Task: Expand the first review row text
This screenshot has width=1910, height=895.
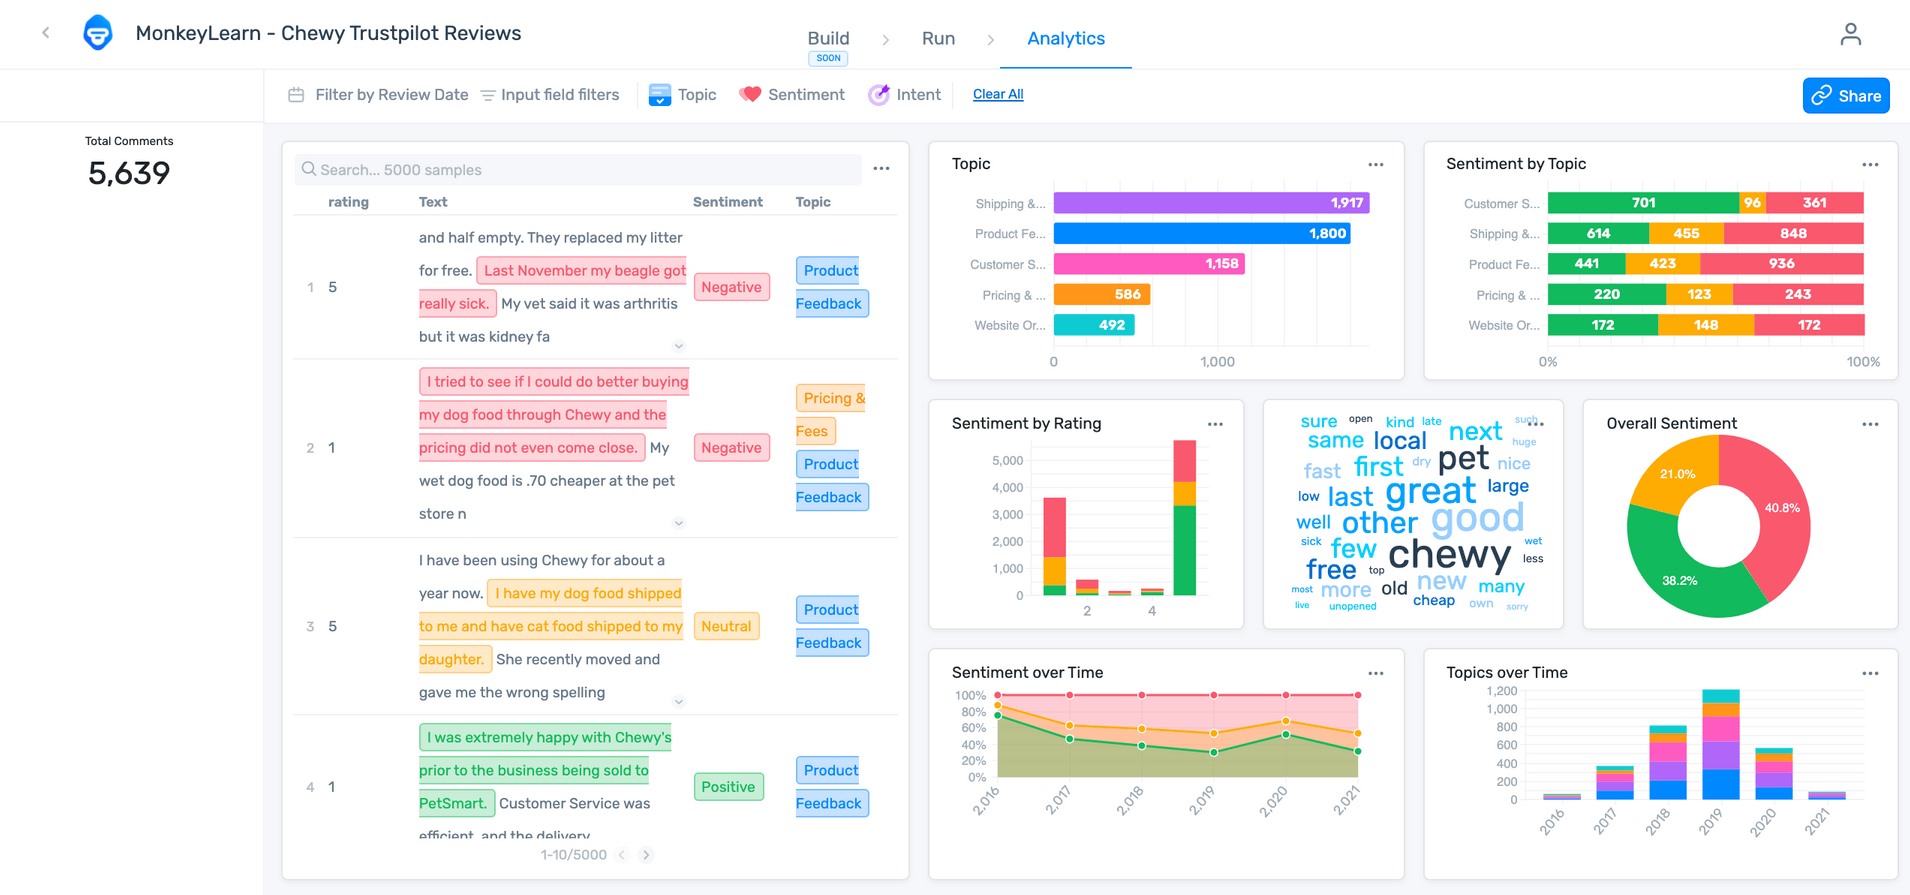Action: [678, 346]
